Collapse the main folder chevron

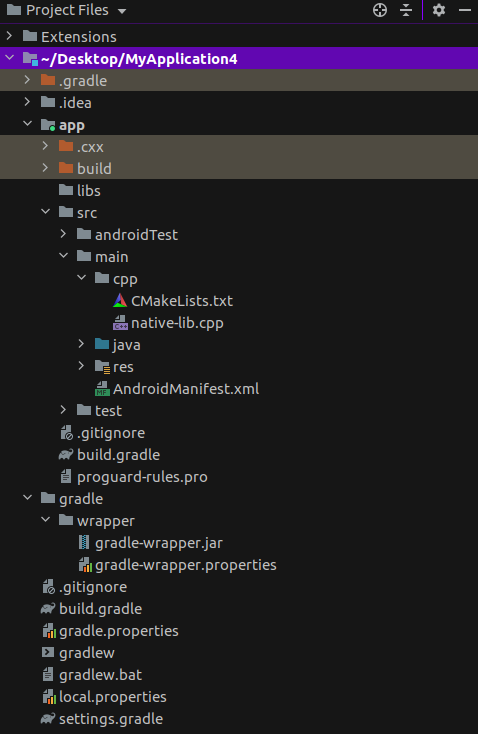click(64, 256)
